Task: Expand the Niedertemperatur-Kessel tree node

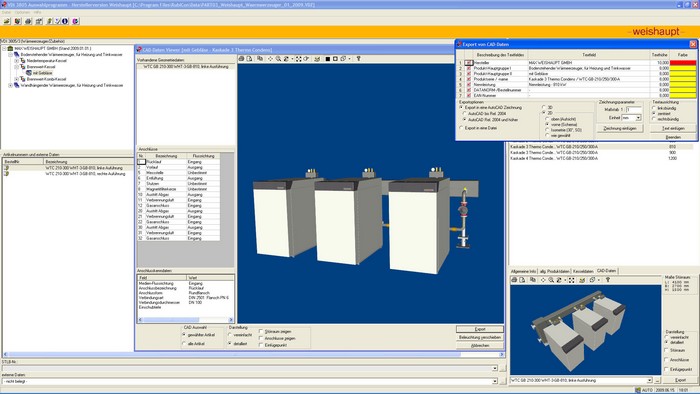Action: coord(17,61)
